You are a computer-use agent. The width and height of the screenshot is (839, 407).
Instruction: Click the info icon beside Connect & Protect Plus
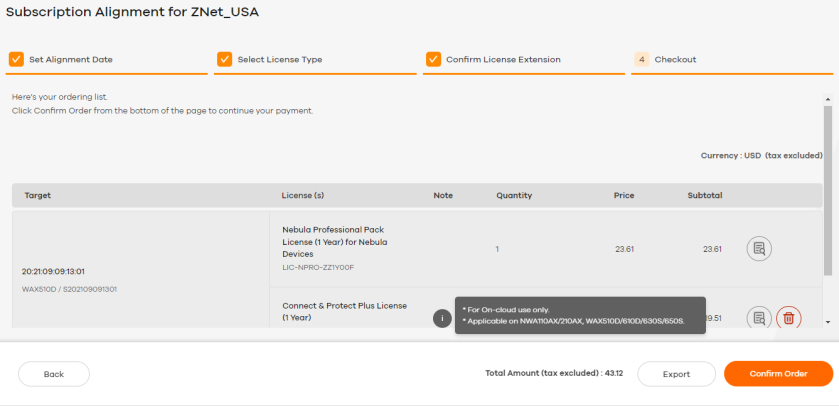442,318
